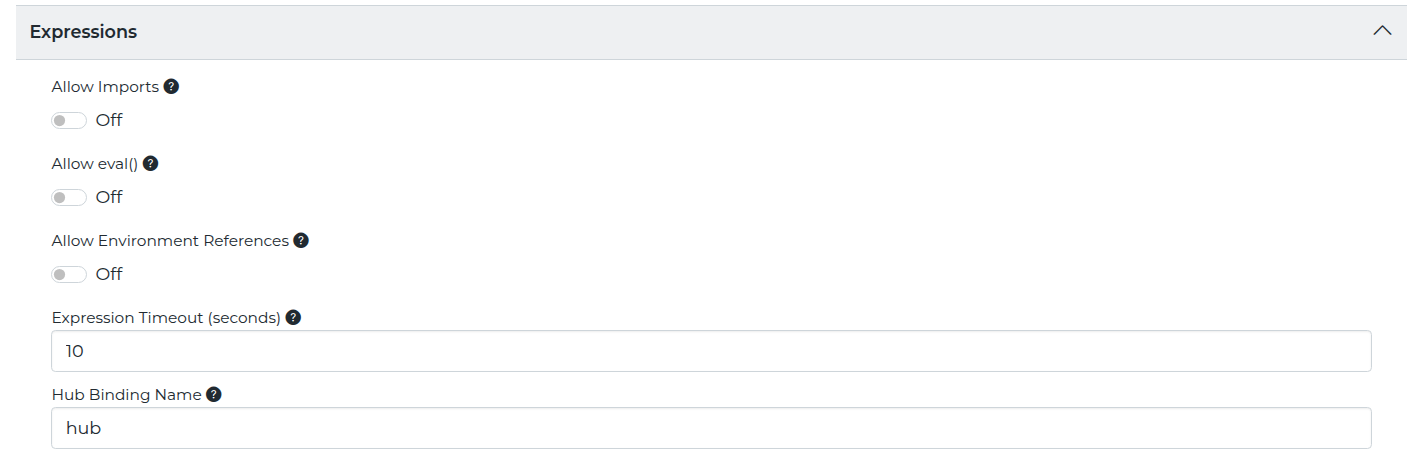
Task: Enable the Allow Imports toggle switch
Action: pos(69,121)
